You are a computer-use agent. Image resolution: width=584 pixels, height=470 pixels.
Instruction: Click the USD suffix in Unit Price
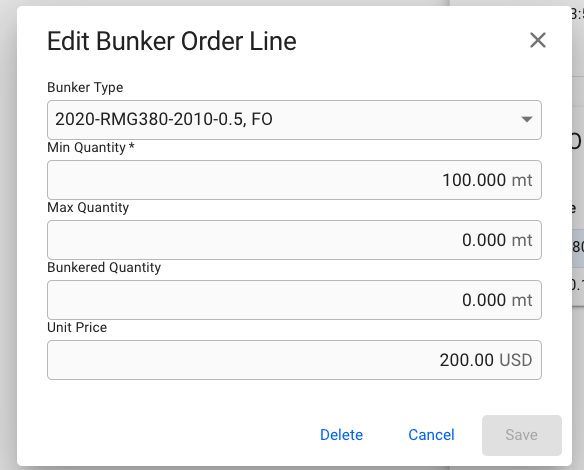click(x=515, y=360)
